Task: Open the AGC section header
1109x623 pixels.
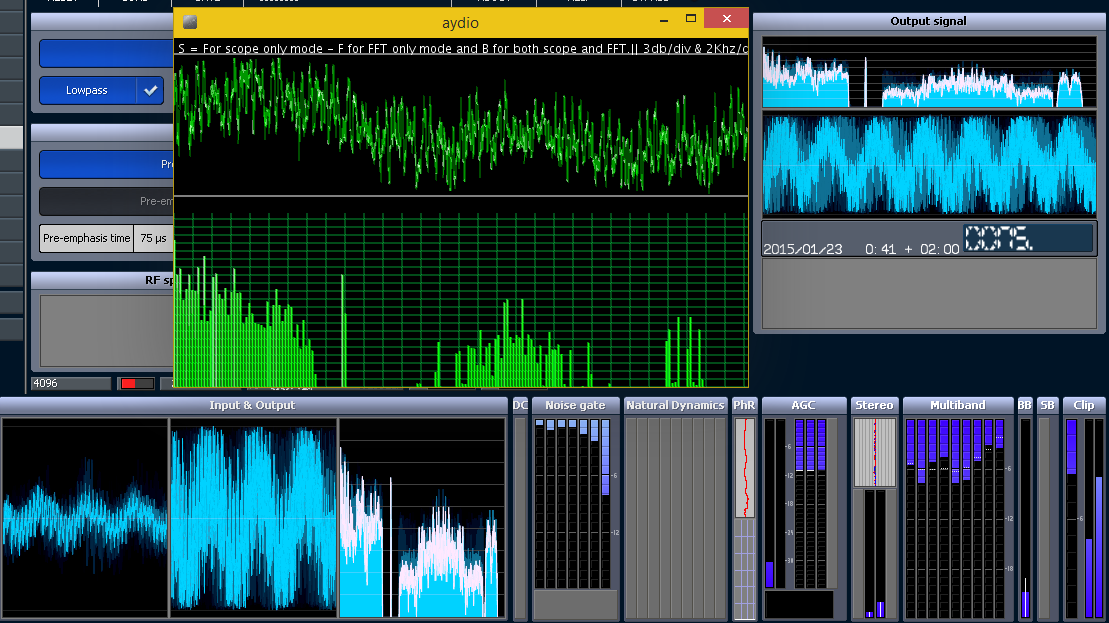Action: (x=803, y=405)
